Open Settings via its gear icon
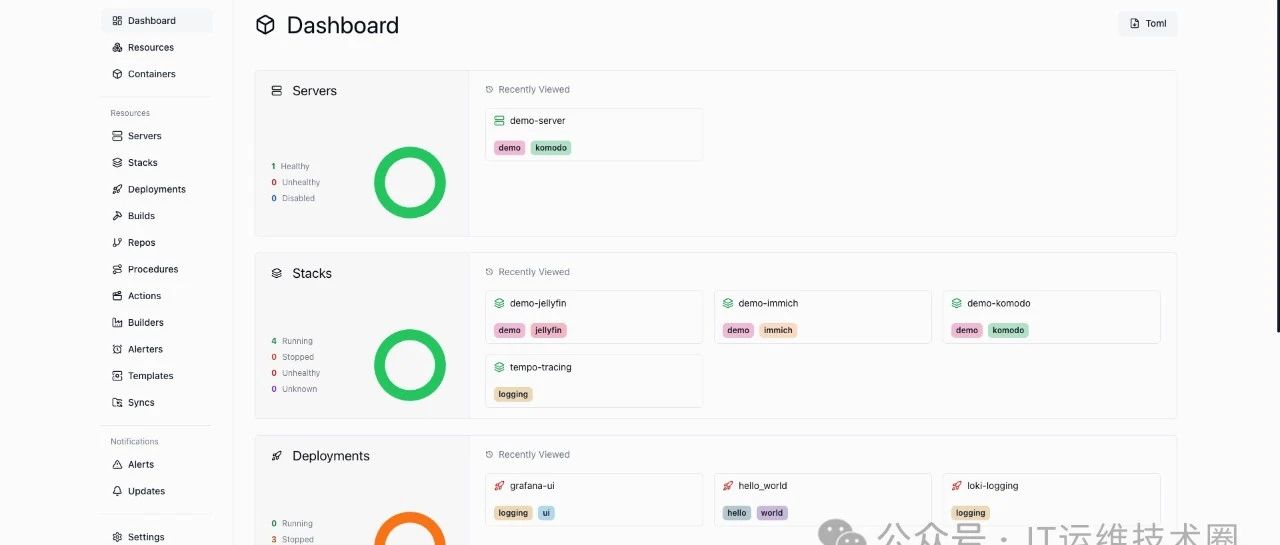Image resolution: width=1280 pixels, height=545 pixels. point(117,537)
